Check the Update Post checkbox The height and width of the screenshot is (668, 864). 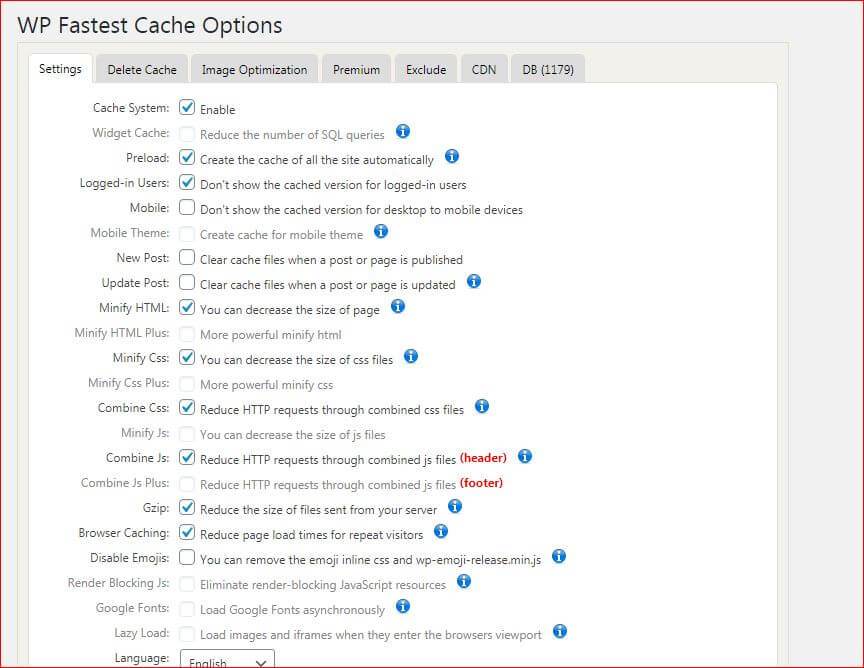point(187,282)
